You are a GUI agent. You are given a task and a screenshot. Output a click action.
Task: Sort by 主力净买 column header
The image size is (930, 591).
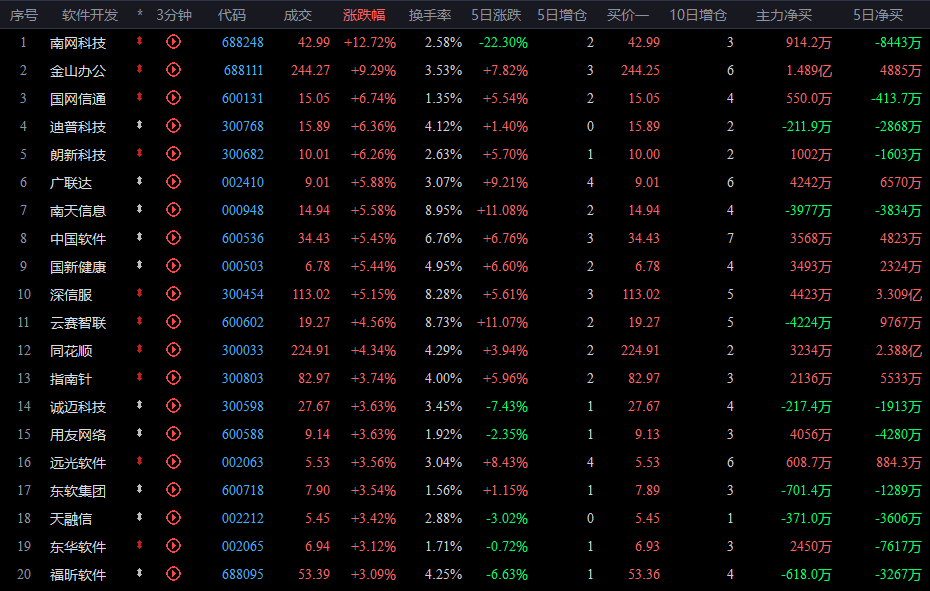784,15
